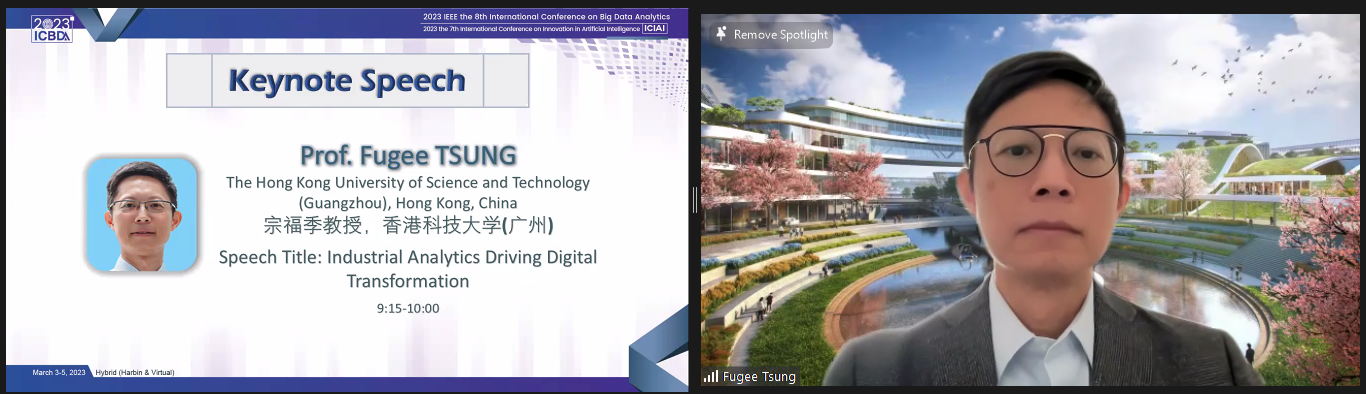Screen dimensions: 1366x394
Task: Click the Remove Spotlight pin icon
Action: (721, 34)
